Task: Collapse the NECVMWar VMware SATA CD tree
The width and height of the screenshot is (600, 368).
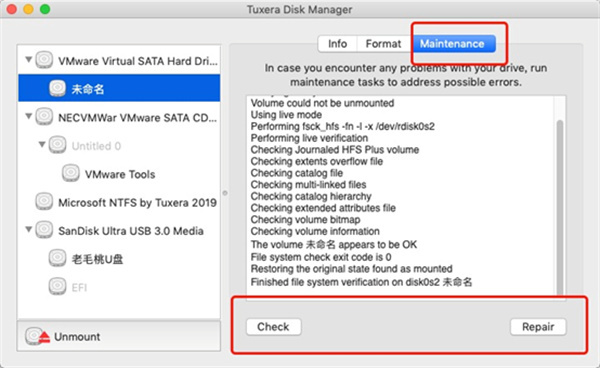Action: point(28,116)
